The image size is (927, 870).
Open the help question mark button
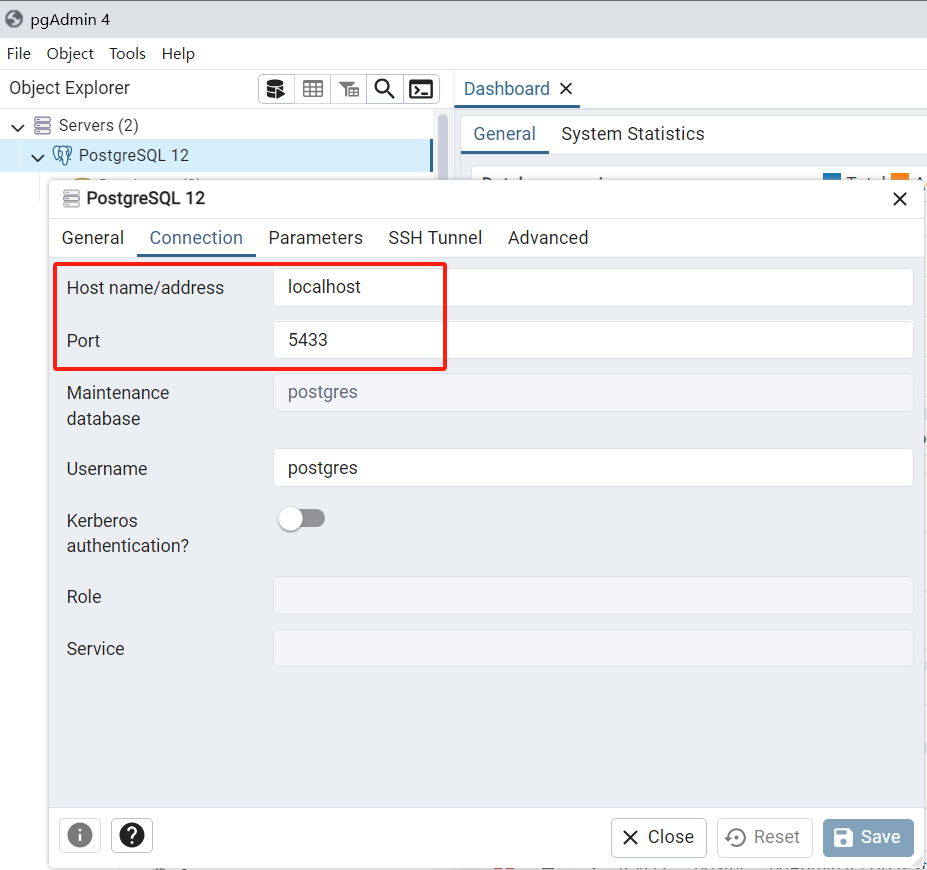coord(132,835)
